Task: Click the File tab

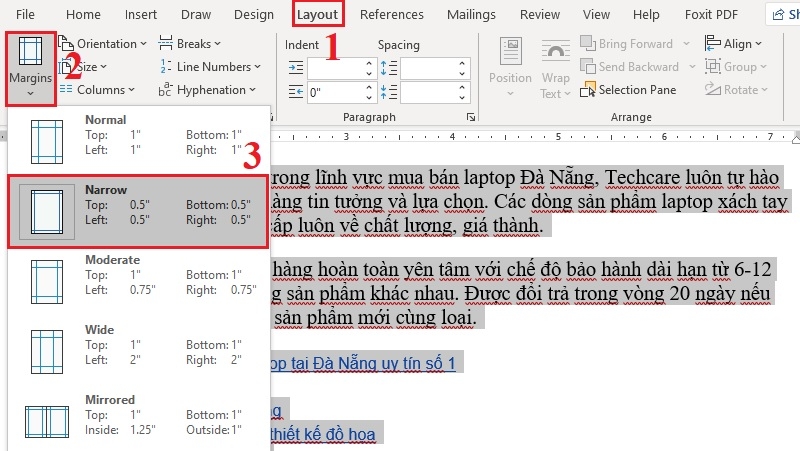Action: click(25, 14)
